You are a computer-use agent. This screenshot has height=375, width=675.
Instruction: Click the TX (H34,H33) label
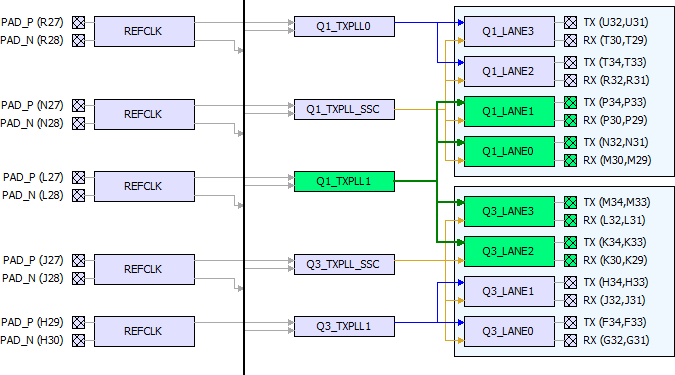click(616, 282)
